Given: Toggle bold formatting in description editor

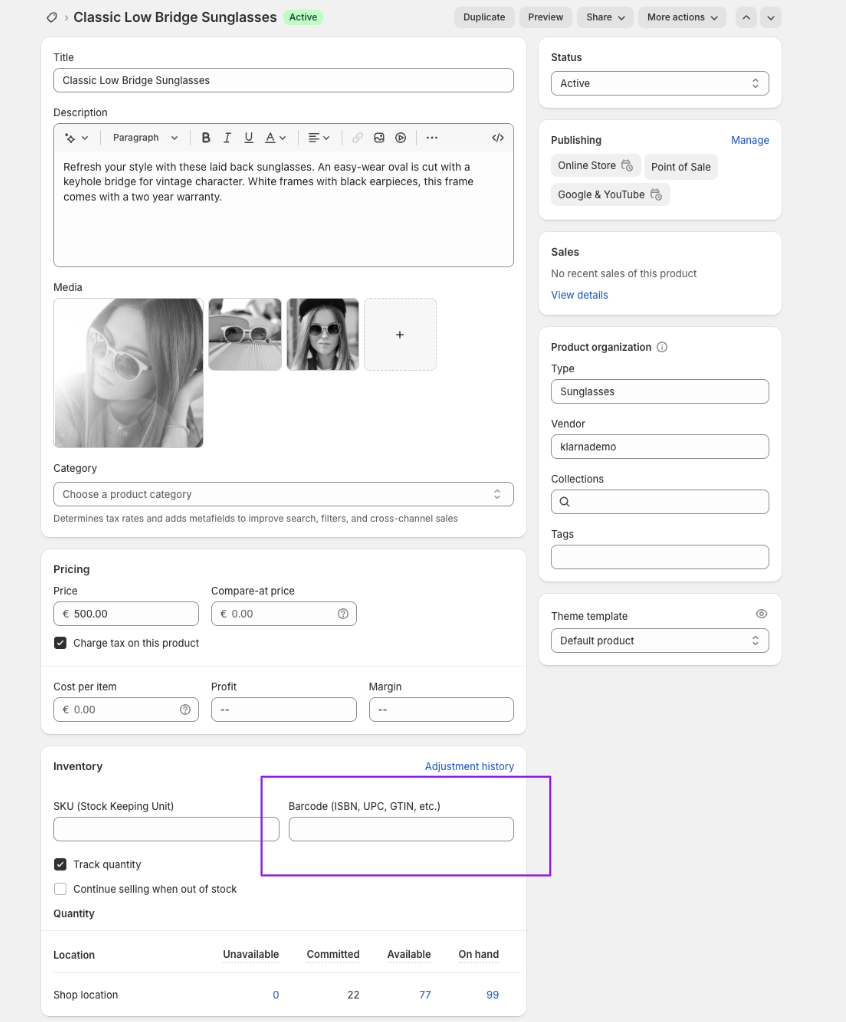Looking at the screenshot, I should click(206, 138).
